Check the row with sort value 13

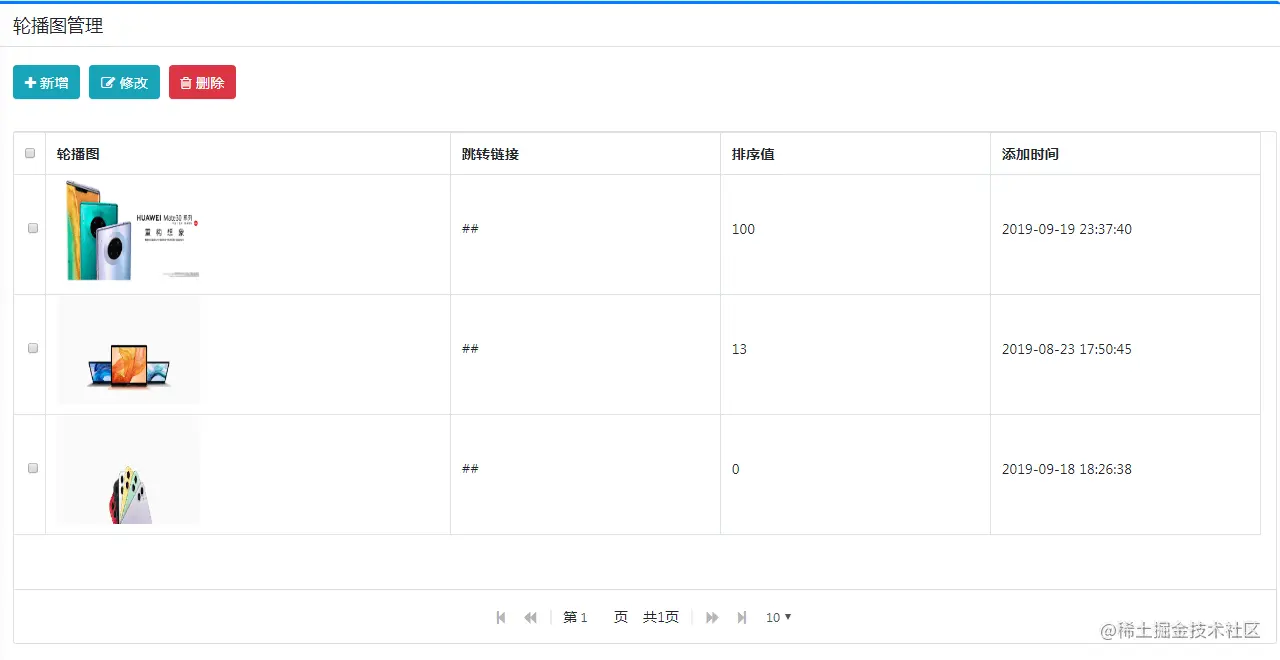pyautogui.click(x=33, y=348)
